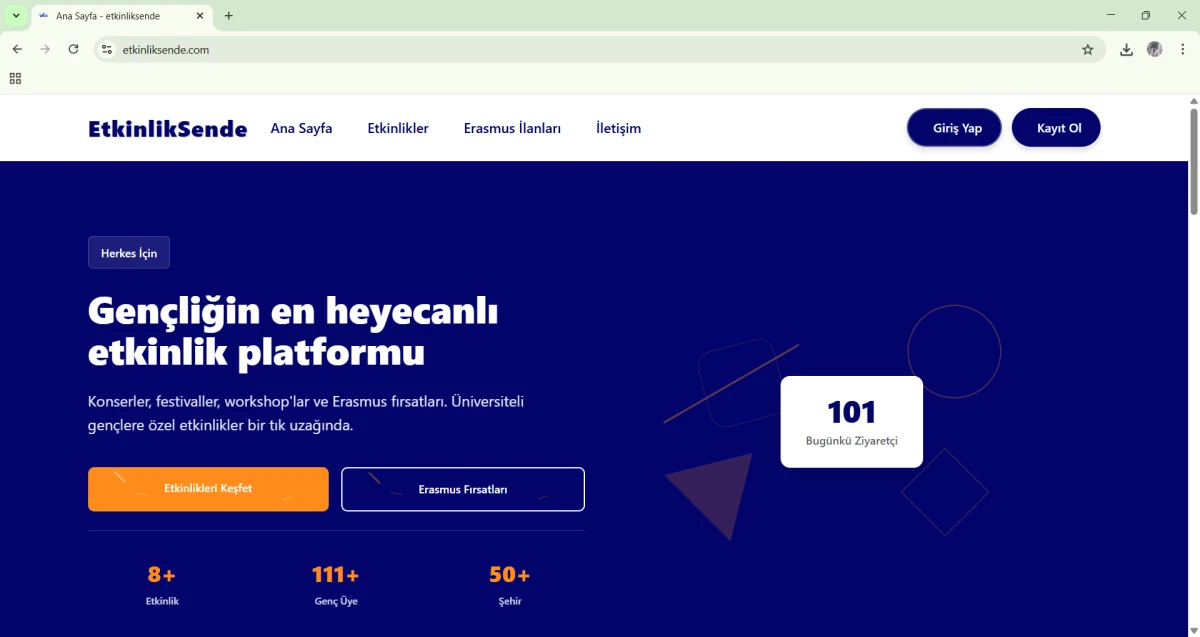The width and height of the screenshot is (1200, 637).
Task: Go back to the previous page
Action: pyautogui.click(x=16, y=48)
